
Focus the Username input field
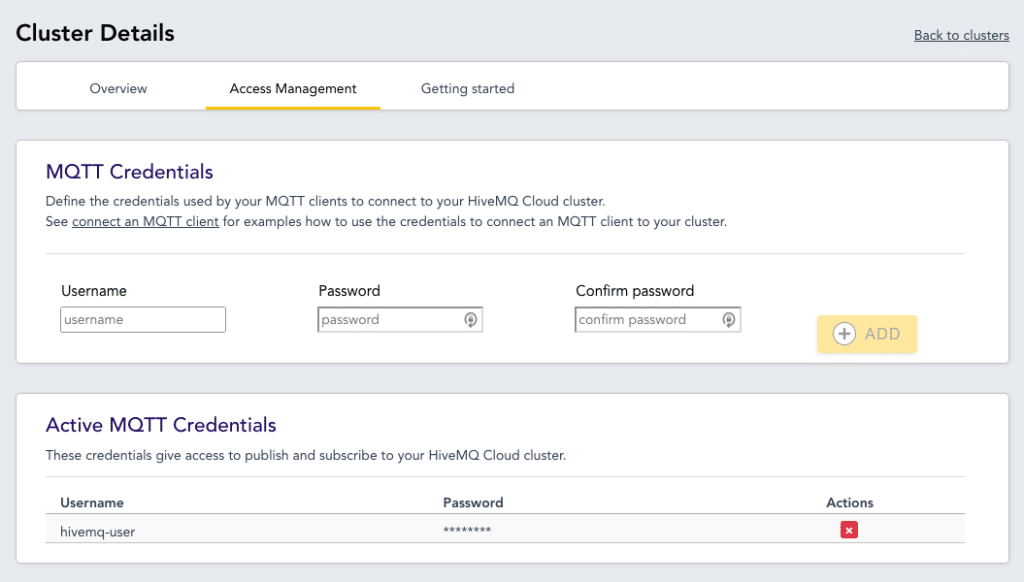pyautogui.click(x=143, y=319)
